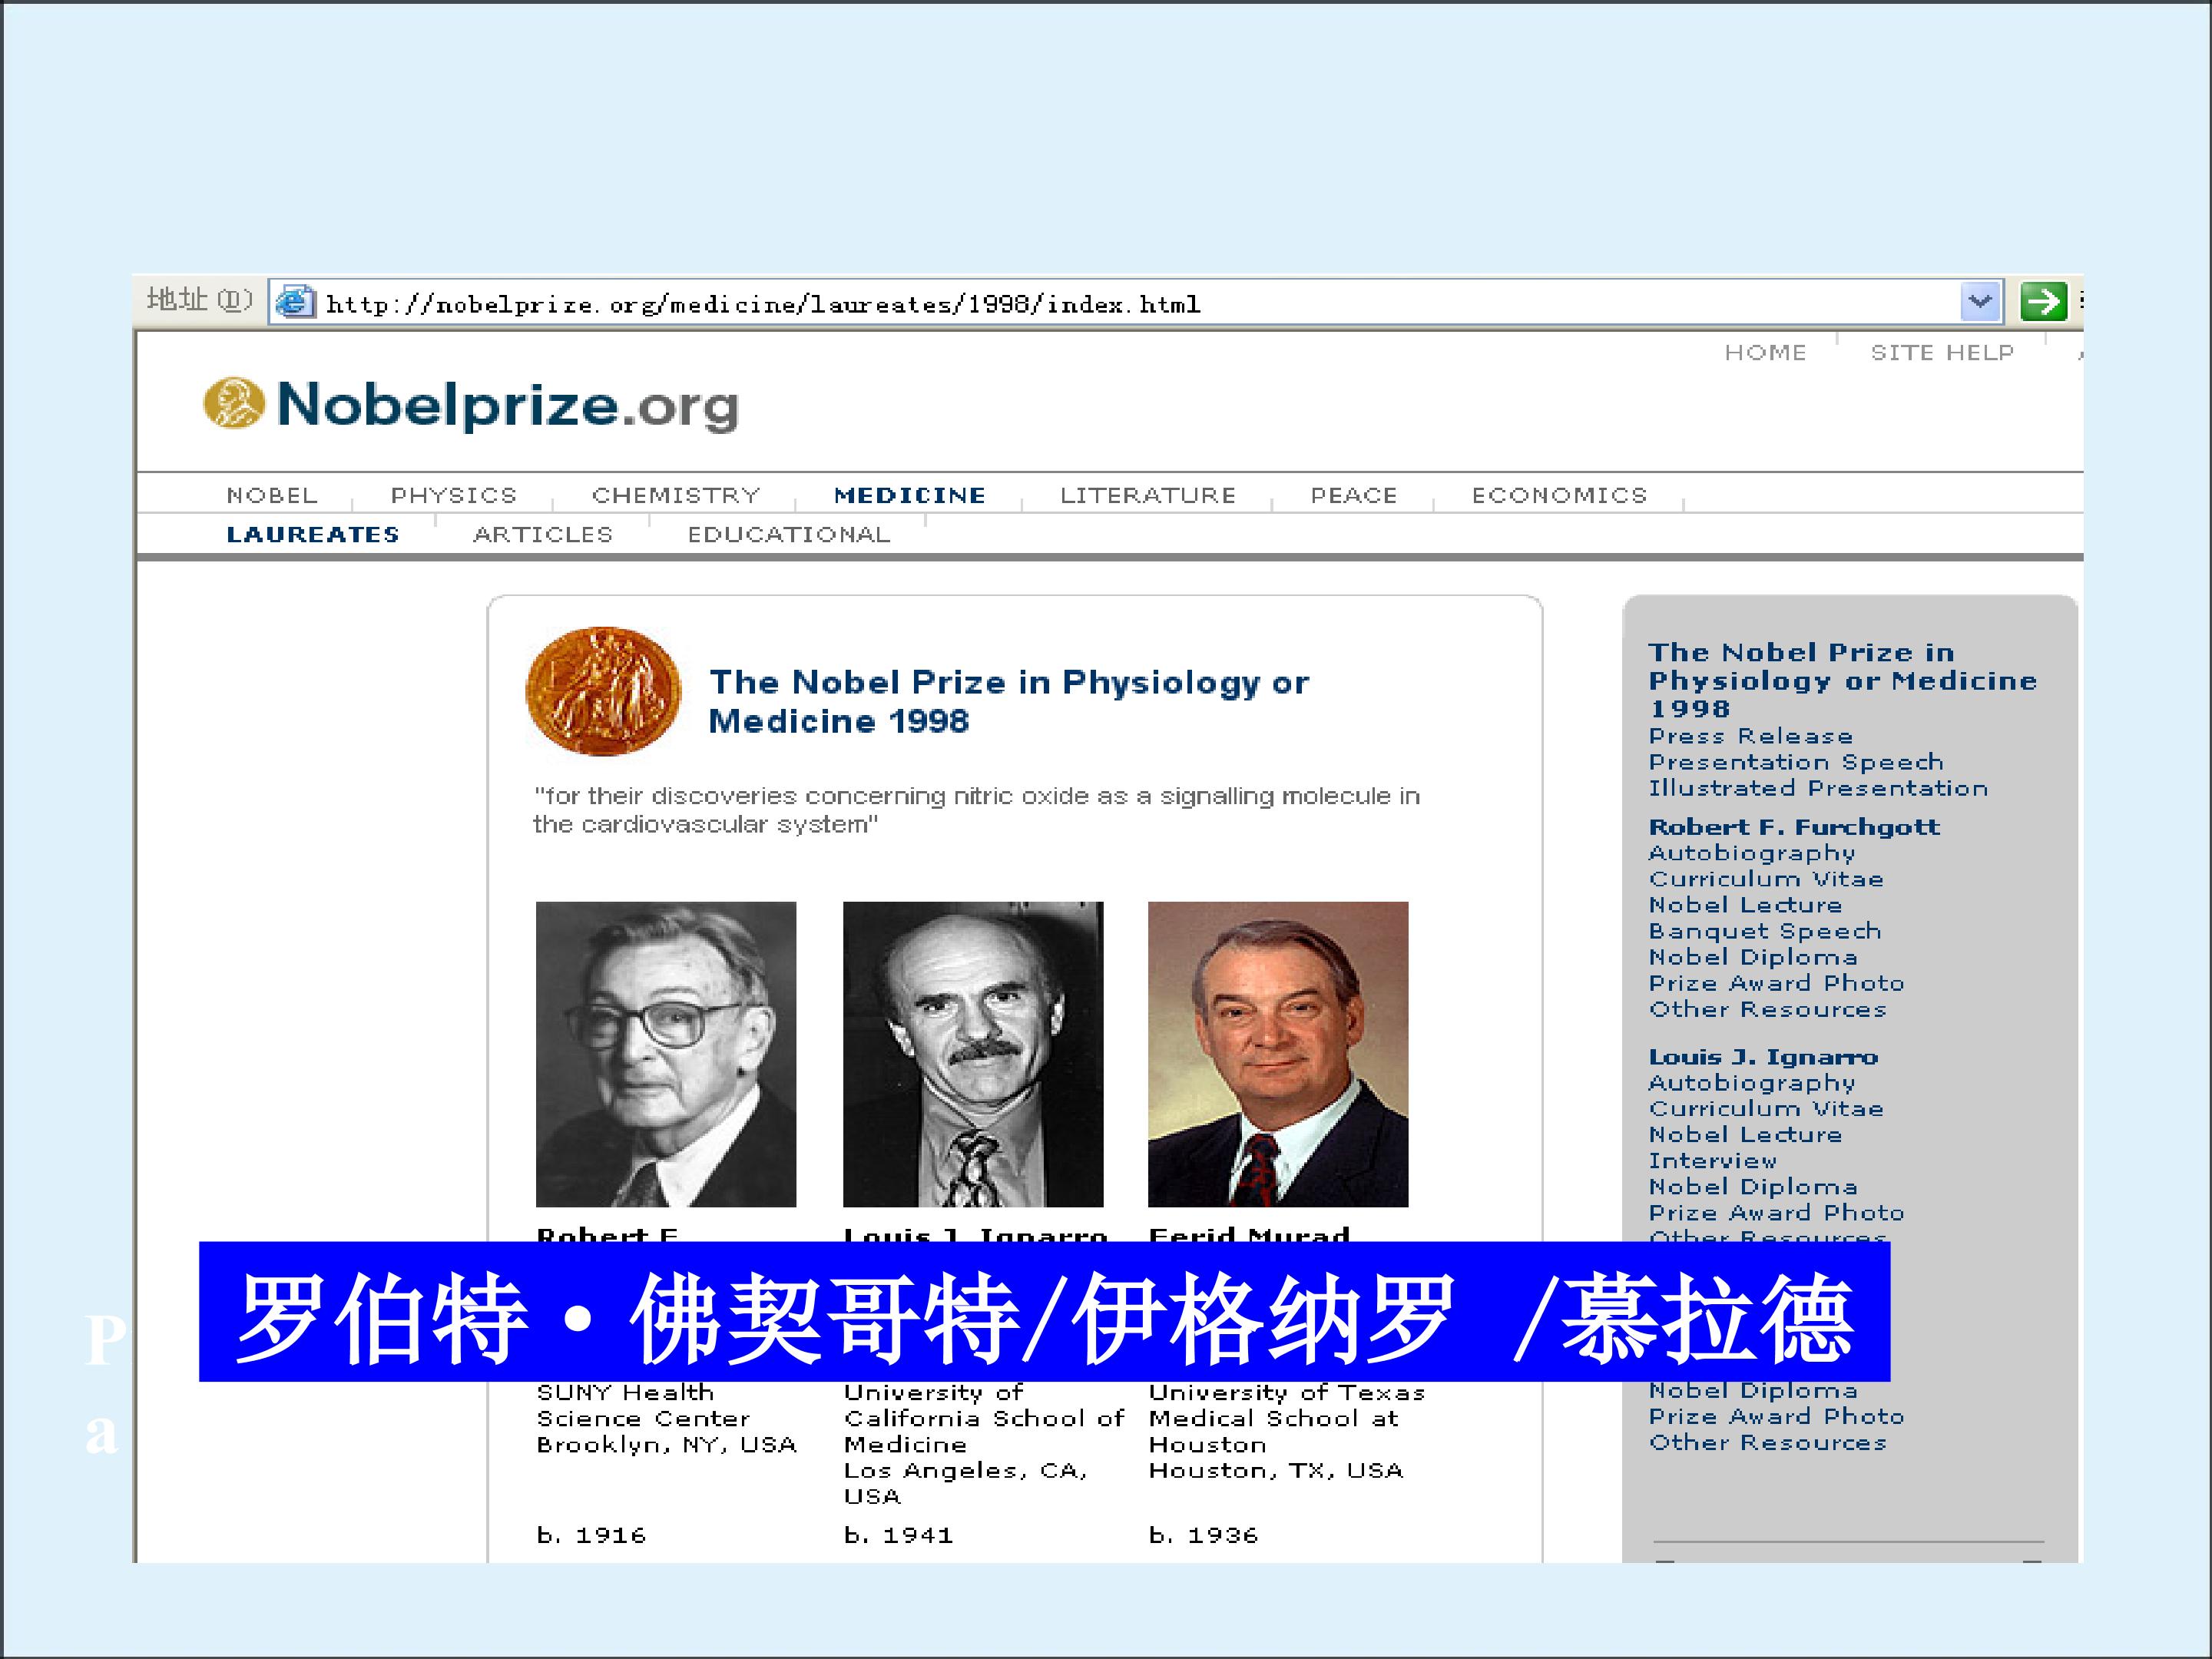
Task: Select the MEDICINE navigation tab
Action: 910,495
